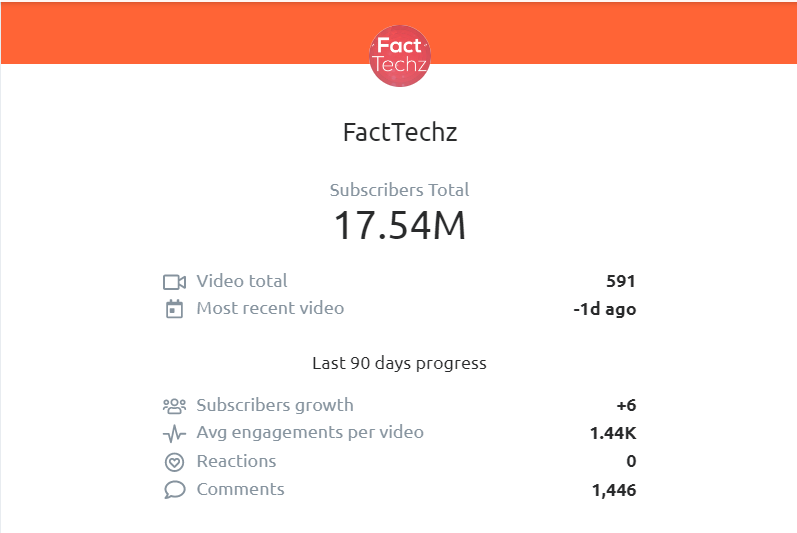Click the people icon beside Subscribers growth
797x533 pixels.
[x=174, y=406]
